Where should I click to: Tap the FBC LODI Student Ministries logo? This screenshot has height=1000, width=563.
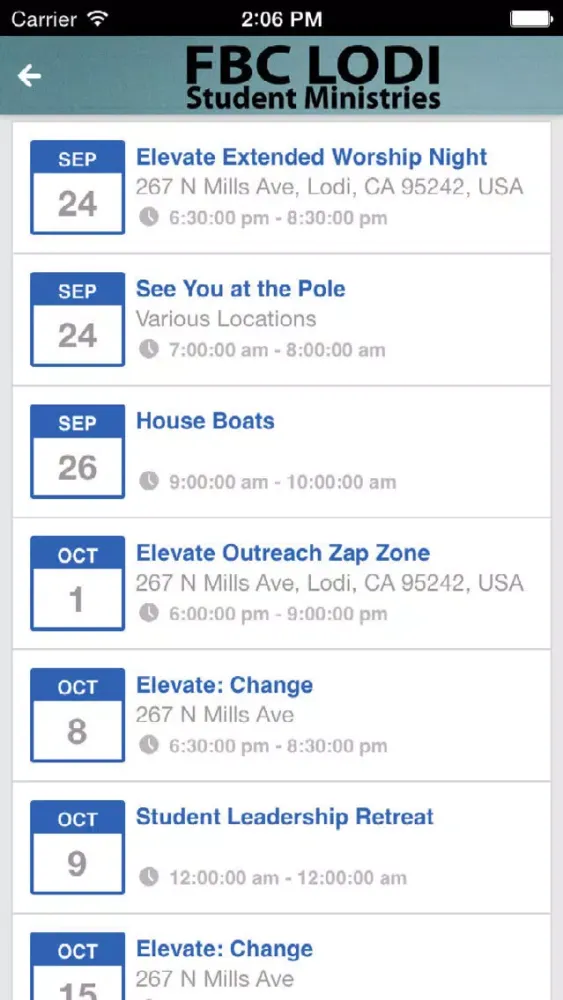point(313,78)
